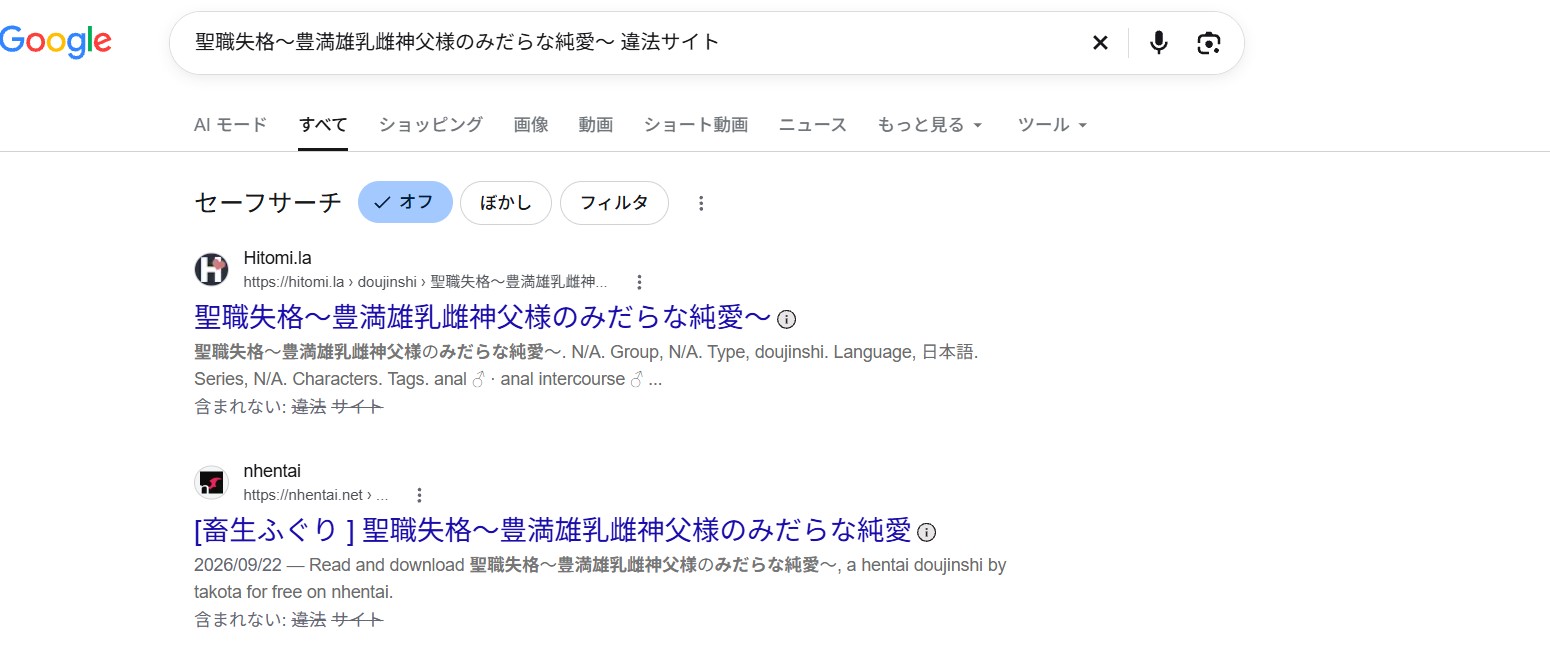Select the すべて tab
1550x657 pixels.
[x=323, y=125]
